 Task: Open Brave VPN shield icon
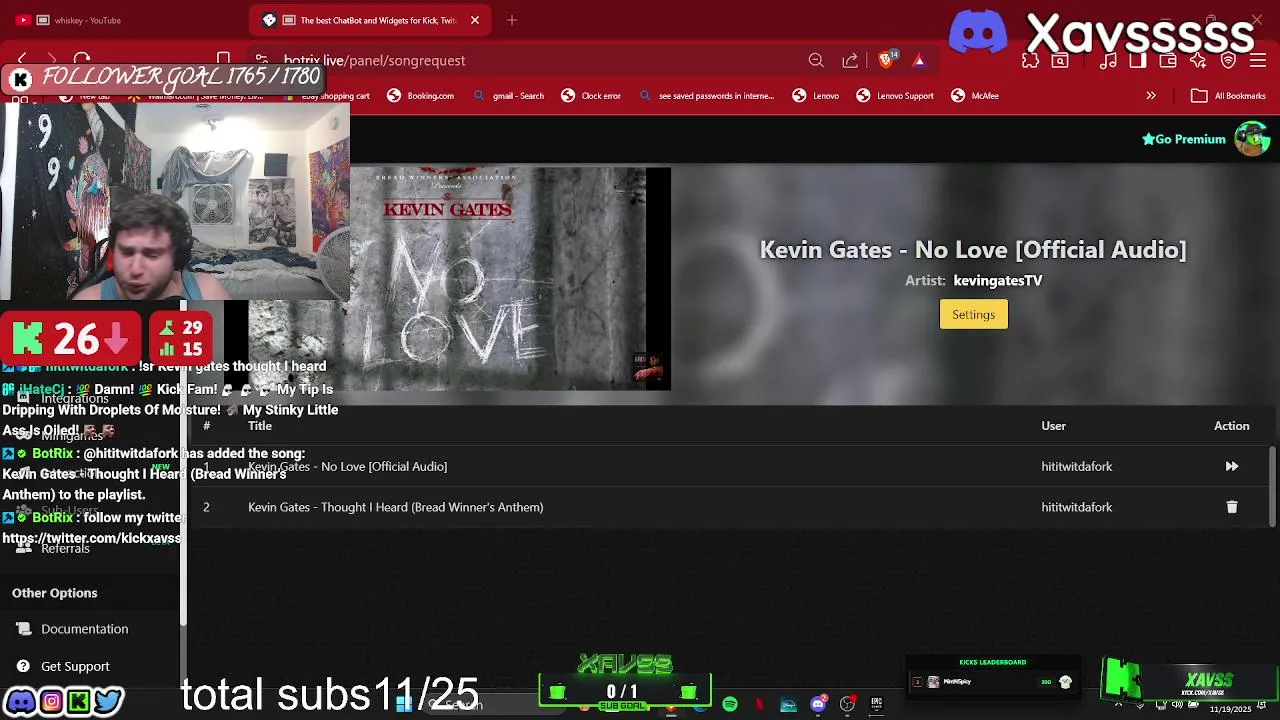click(x=1228, y=60)
